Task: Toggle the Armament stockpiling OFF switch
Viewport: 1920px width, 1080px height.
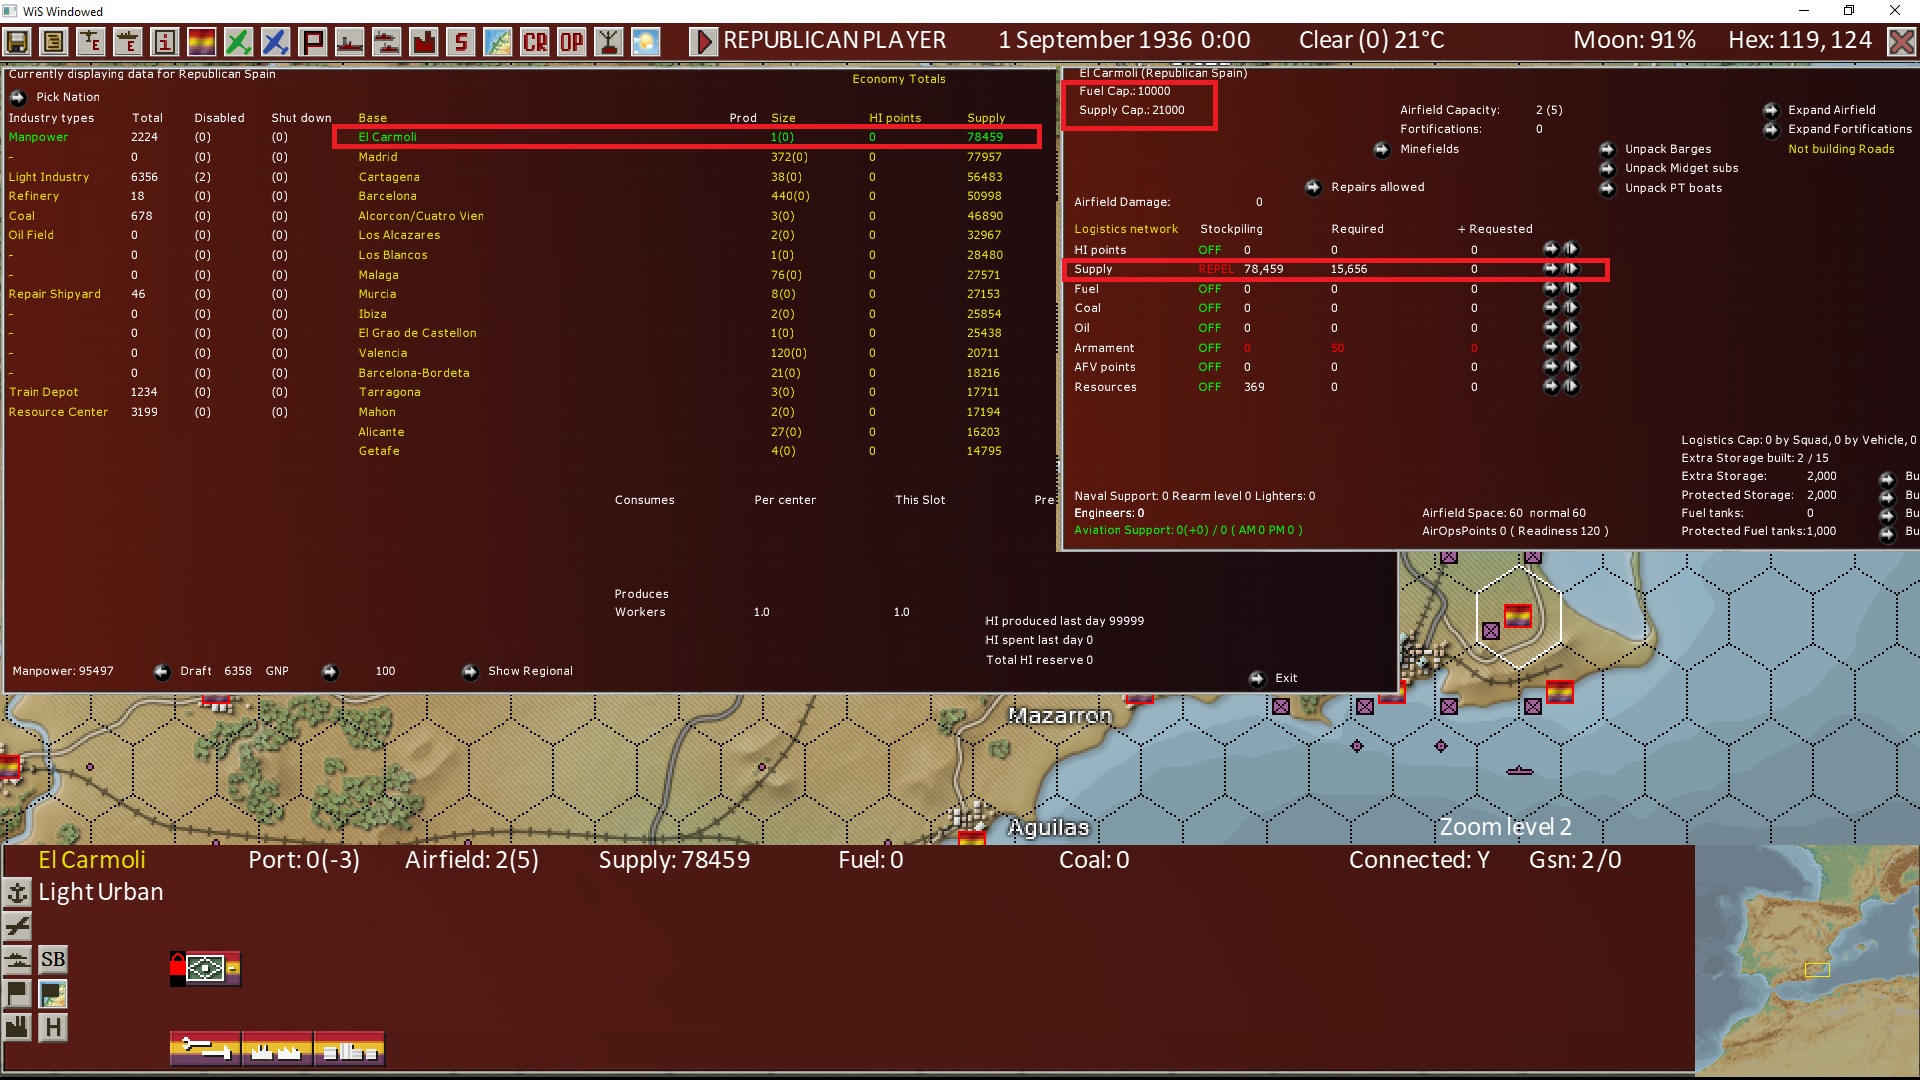Action: [x=1210, y=348]
